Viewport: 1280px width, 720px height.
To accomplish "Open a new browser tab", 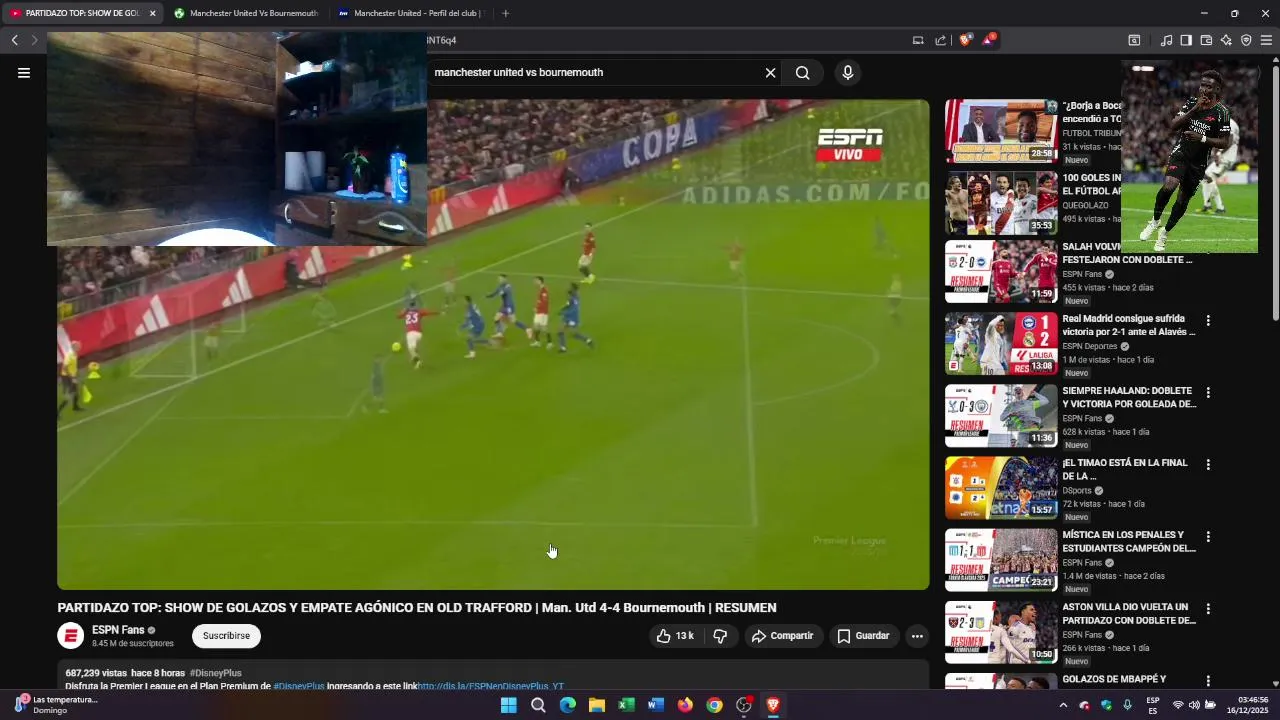I will point(505,13).
